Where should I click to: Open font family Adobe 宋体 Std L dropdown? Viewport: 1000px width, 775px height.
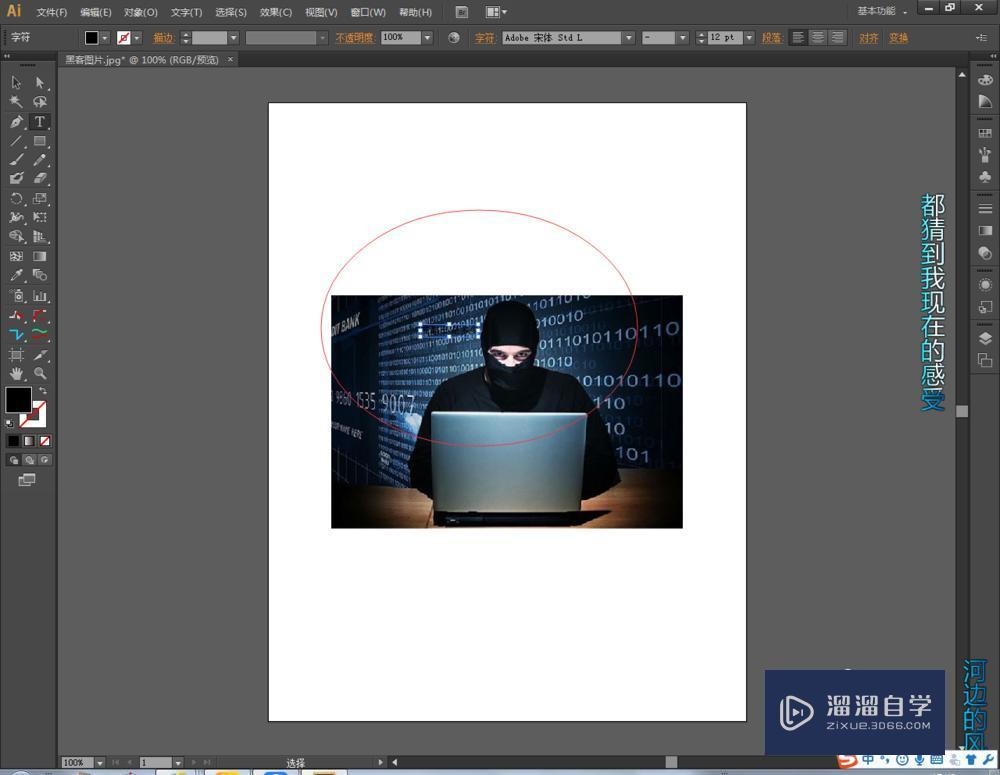tap(629, 38)
